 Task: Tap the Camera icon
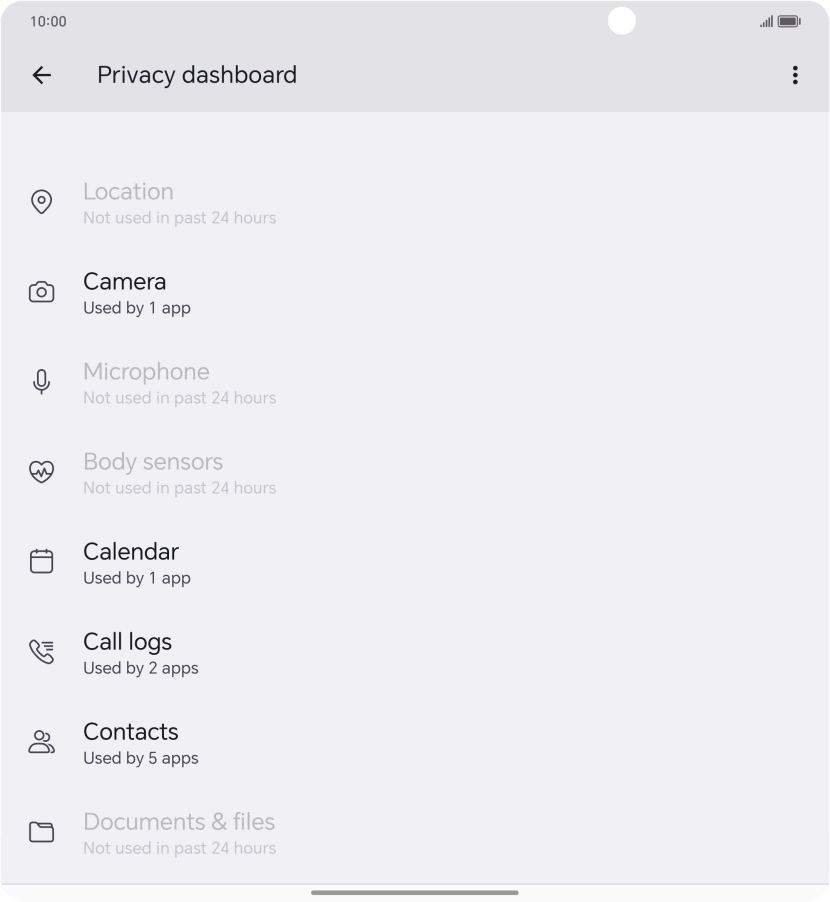click(x=41, y=292)
